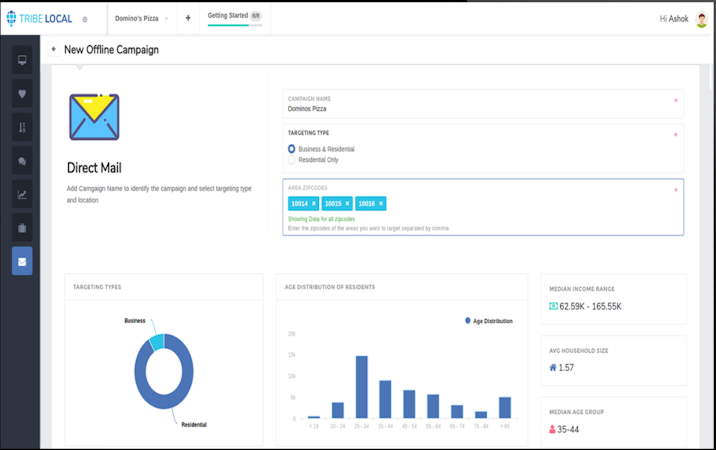Screen dimensions: 716x450
Task: Open the line chart analytics sidebar icon
Action: pos(22,195)
